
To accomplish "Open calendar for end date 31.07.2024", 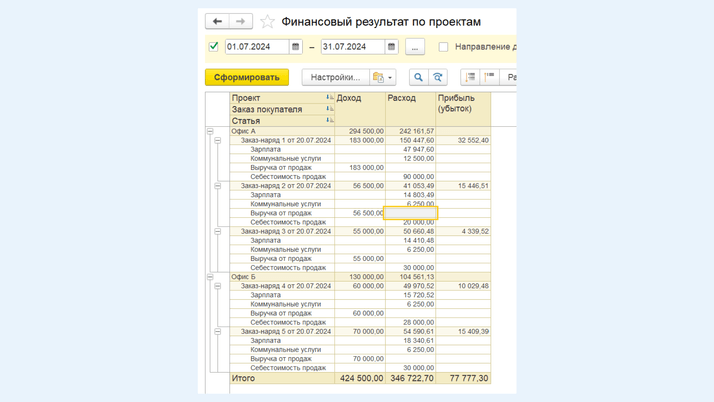I will tap(391, 46).
